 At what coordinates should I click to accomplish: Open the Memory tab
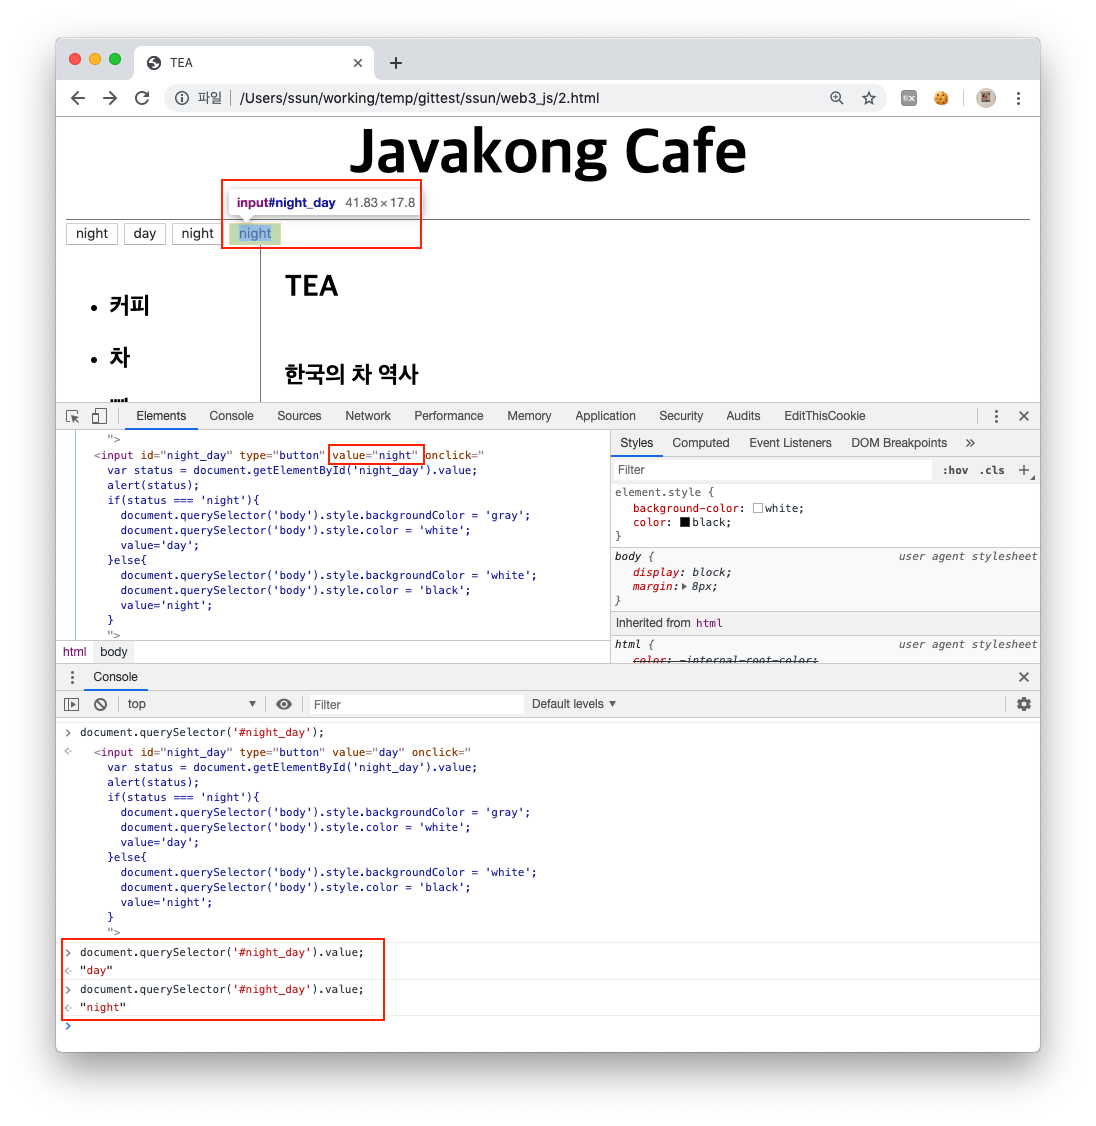point(529,417)
